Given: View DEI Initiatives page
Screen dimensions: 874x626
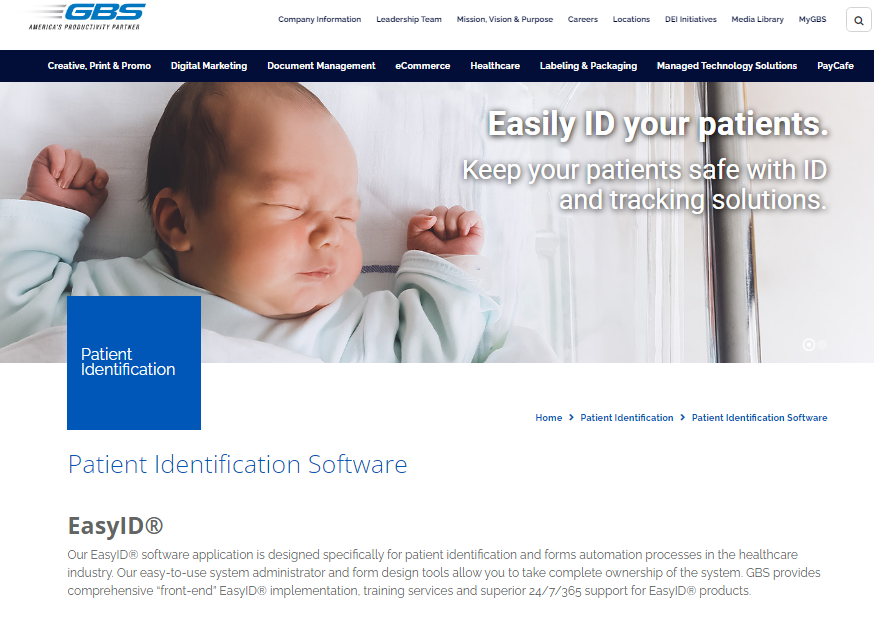Looking at the screenshot, I should (x=691, y=19).
